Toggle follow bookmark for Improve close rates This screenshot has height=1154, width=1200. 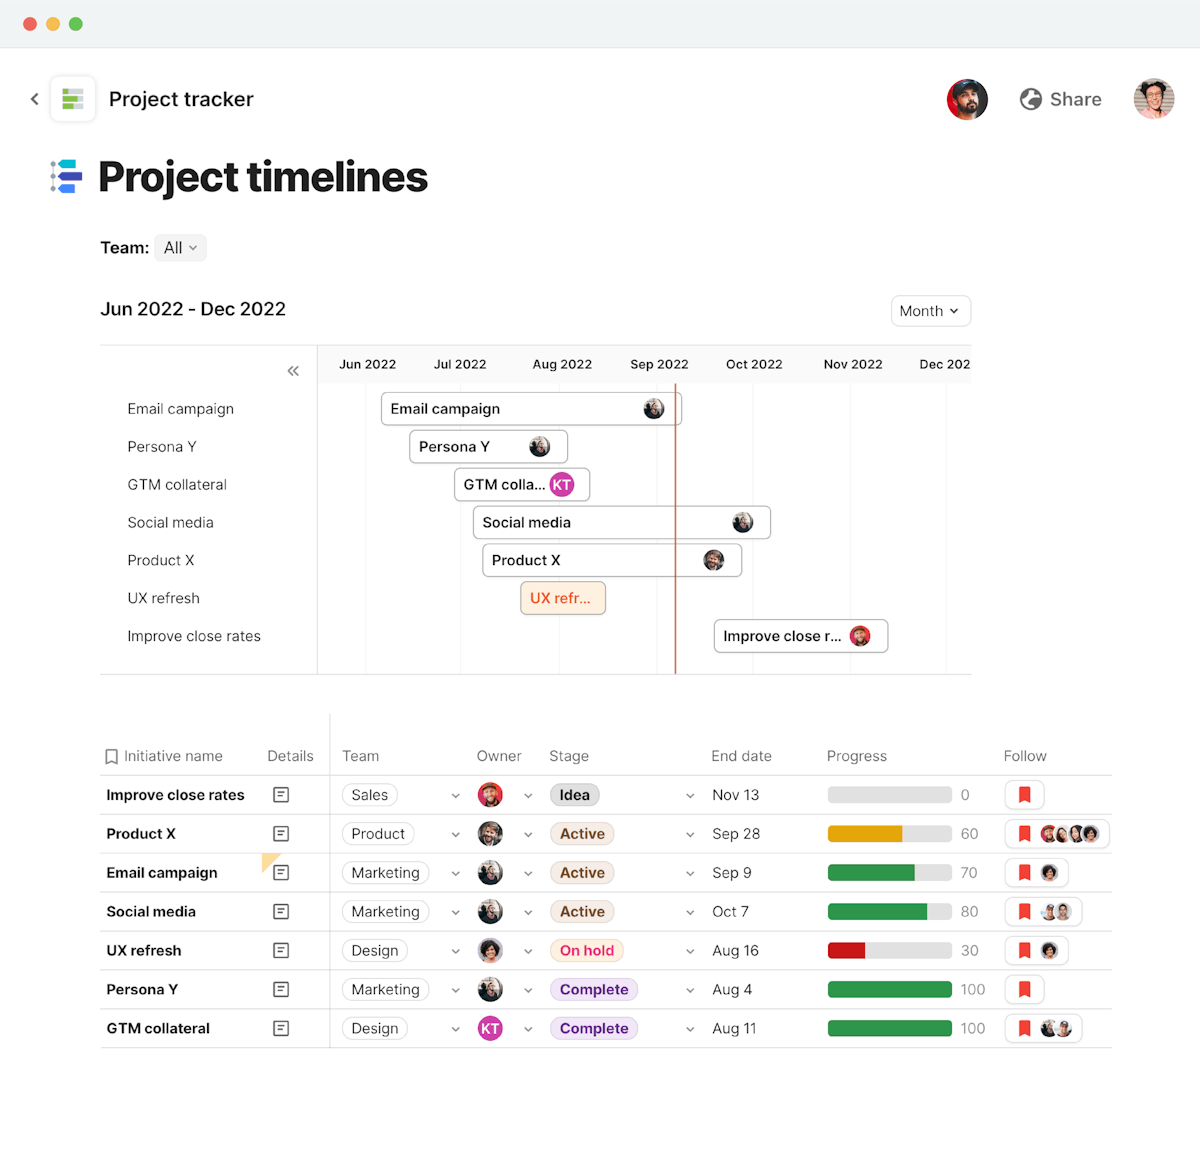pyautogui.click(x=1024, y=795)
